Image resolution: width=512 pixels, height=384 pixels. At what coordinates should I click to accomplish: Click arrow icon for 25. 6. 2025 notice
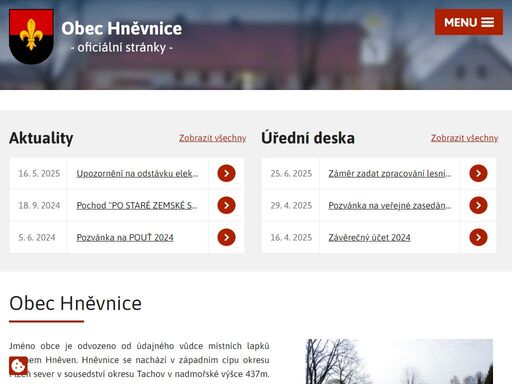(478, 173)
